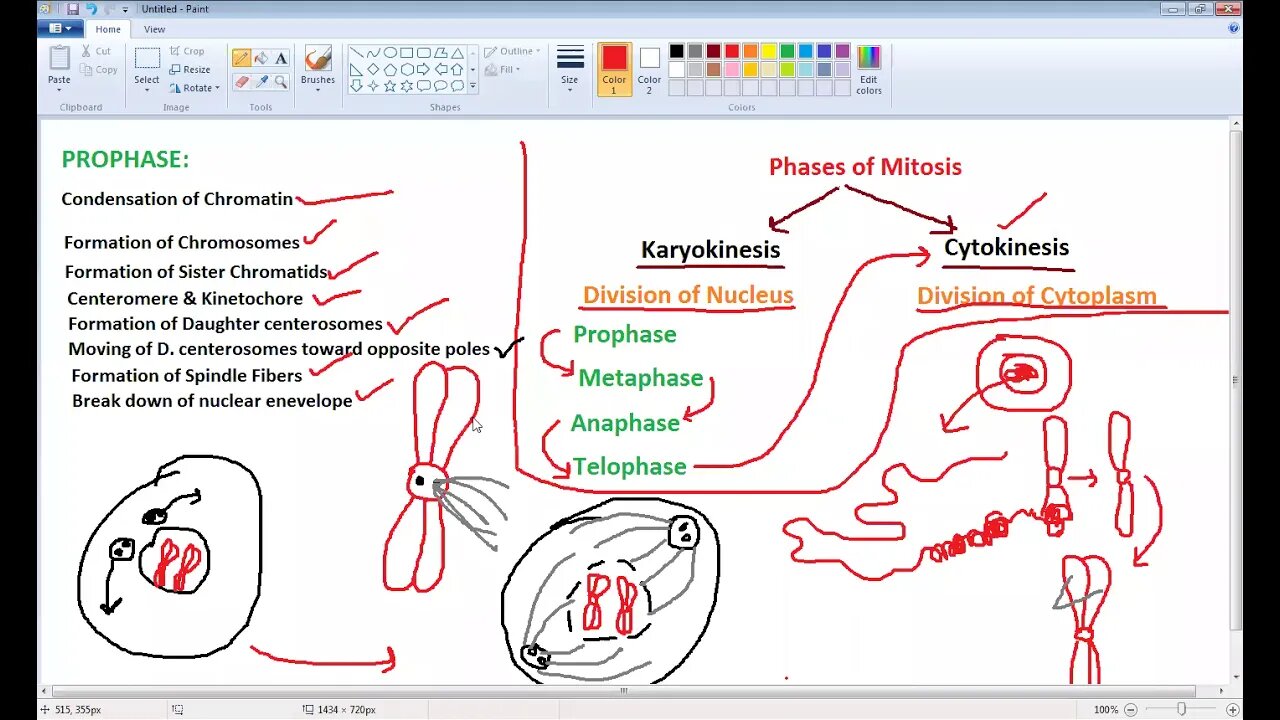The height and width of the screenshot is (720, 1280).
Task: Switch to the Home ribbon tab
Action: [x=108, y=29]
